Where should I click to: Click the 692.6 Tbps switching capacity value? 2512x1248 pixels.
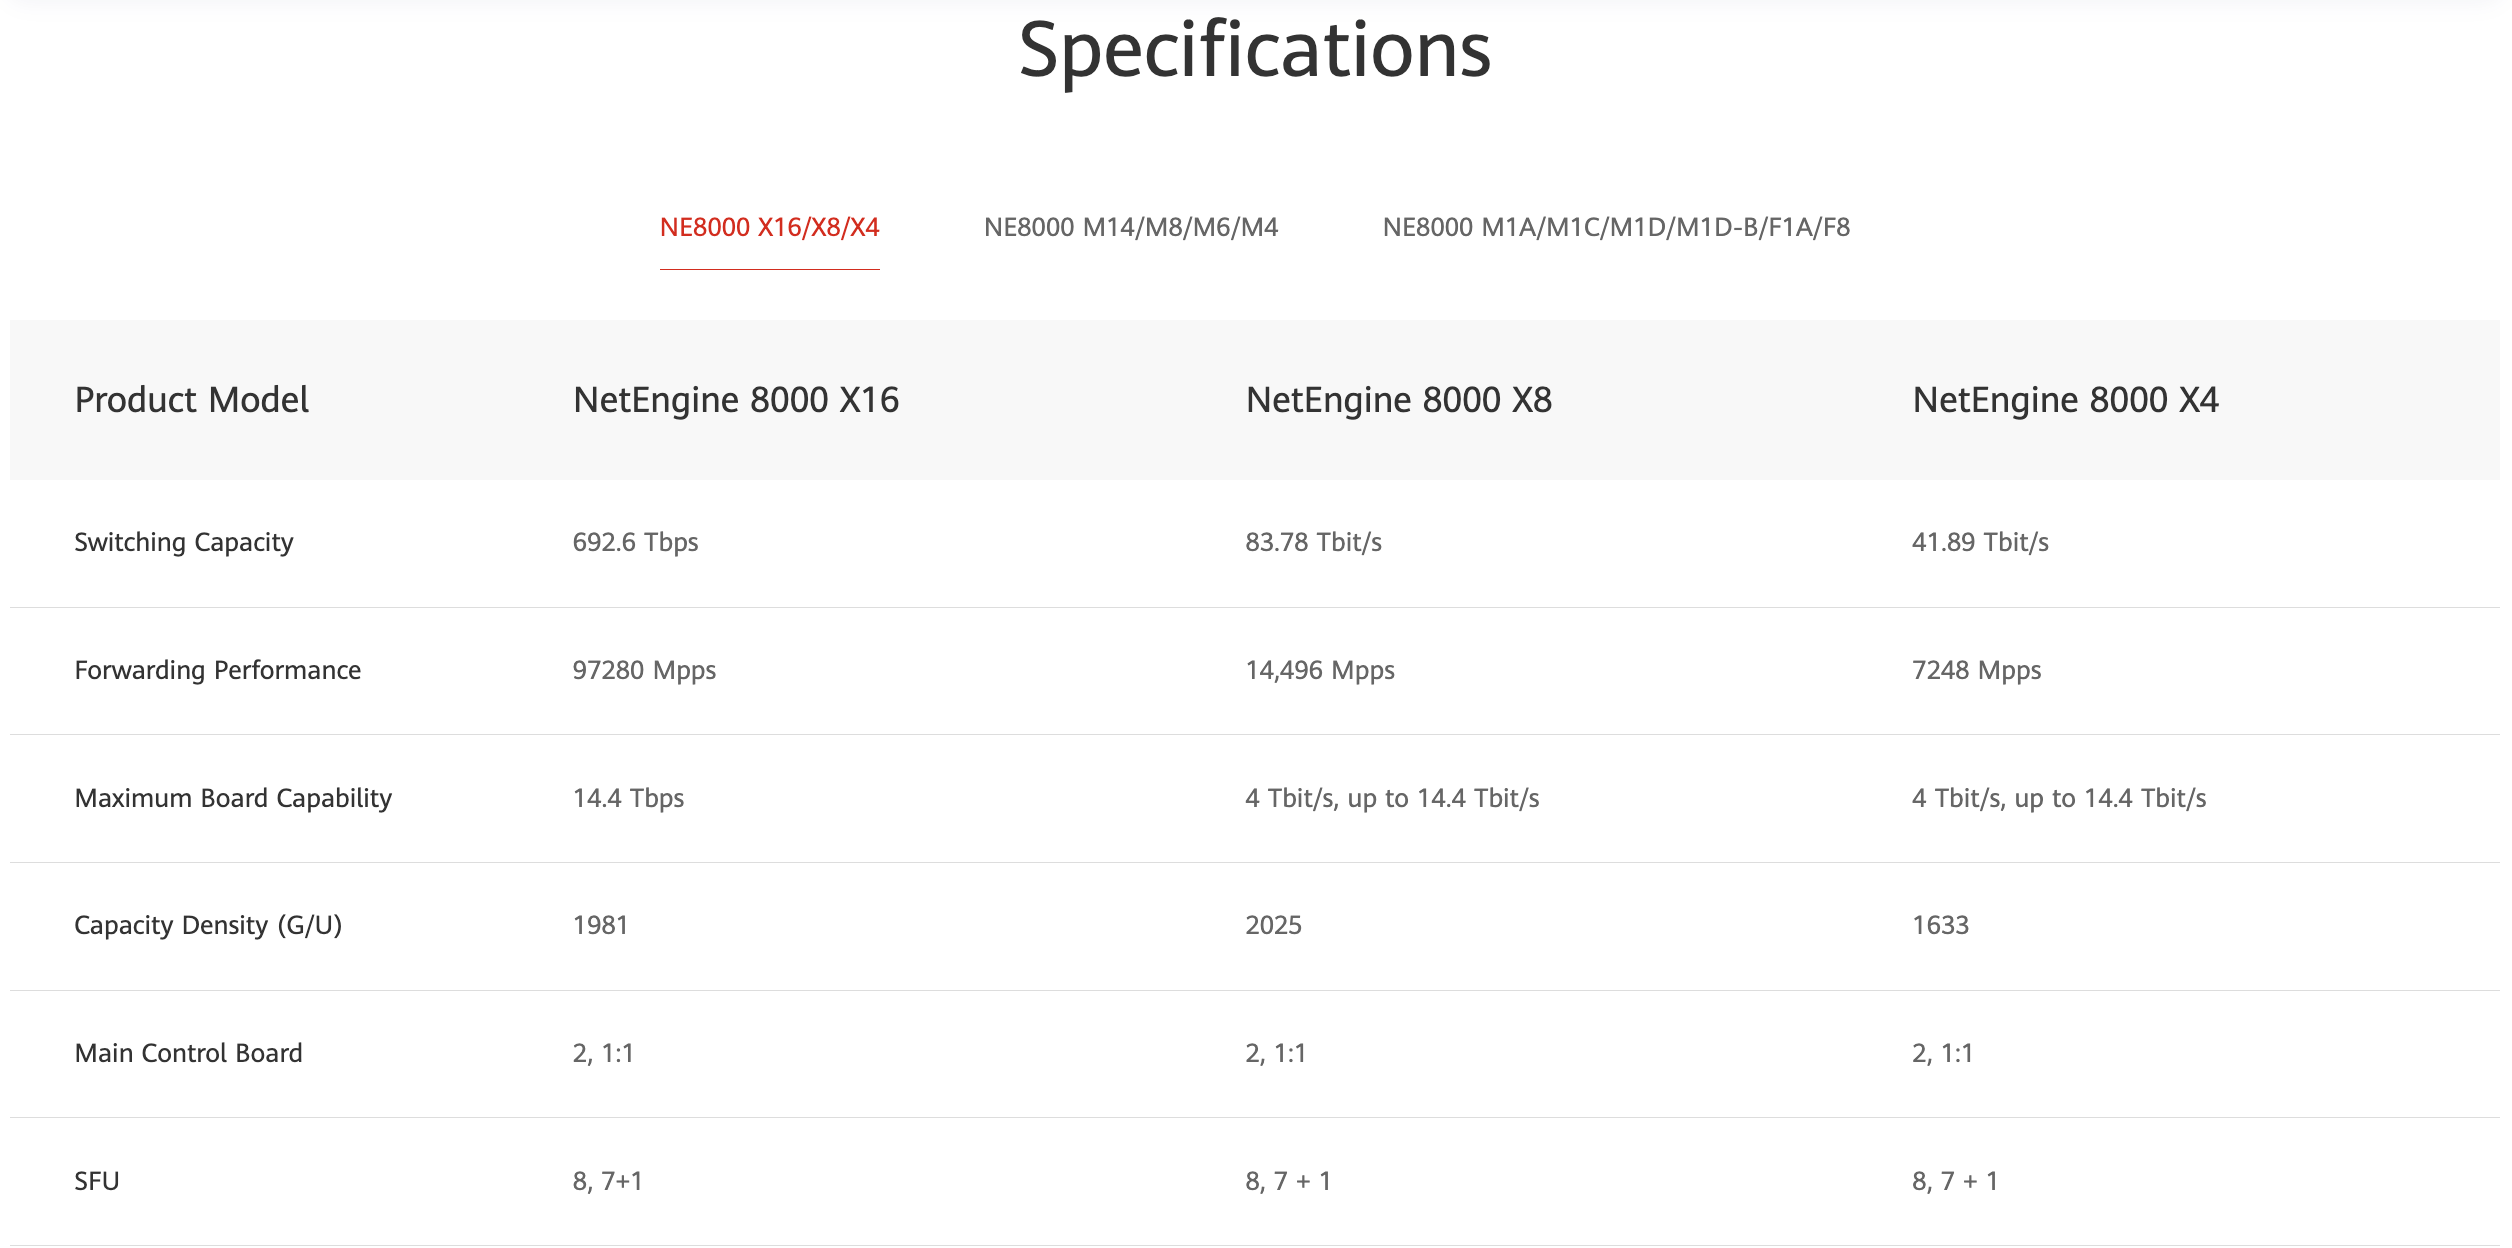click(x=635, y=542)
